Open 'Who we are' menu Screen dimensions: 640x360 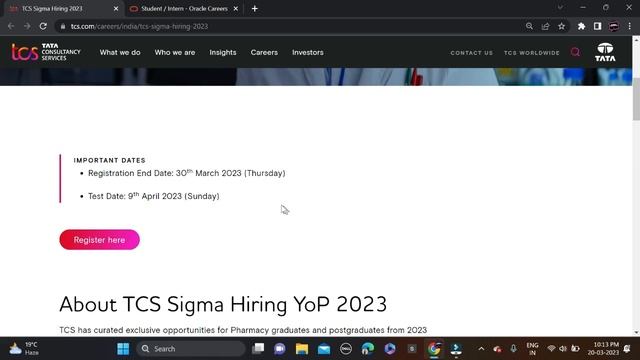(175, 52)
